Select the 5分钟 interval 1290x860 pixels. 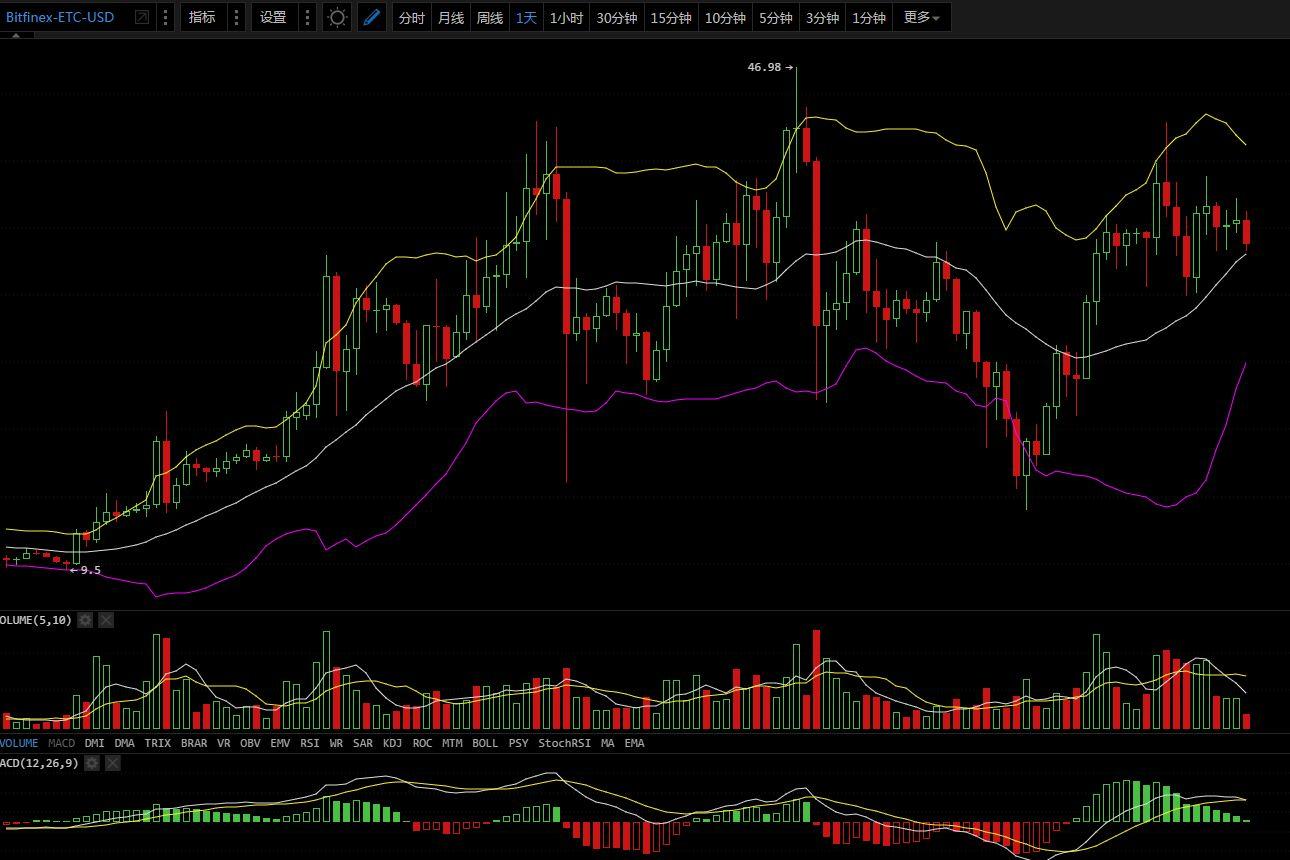click(775, 18)
